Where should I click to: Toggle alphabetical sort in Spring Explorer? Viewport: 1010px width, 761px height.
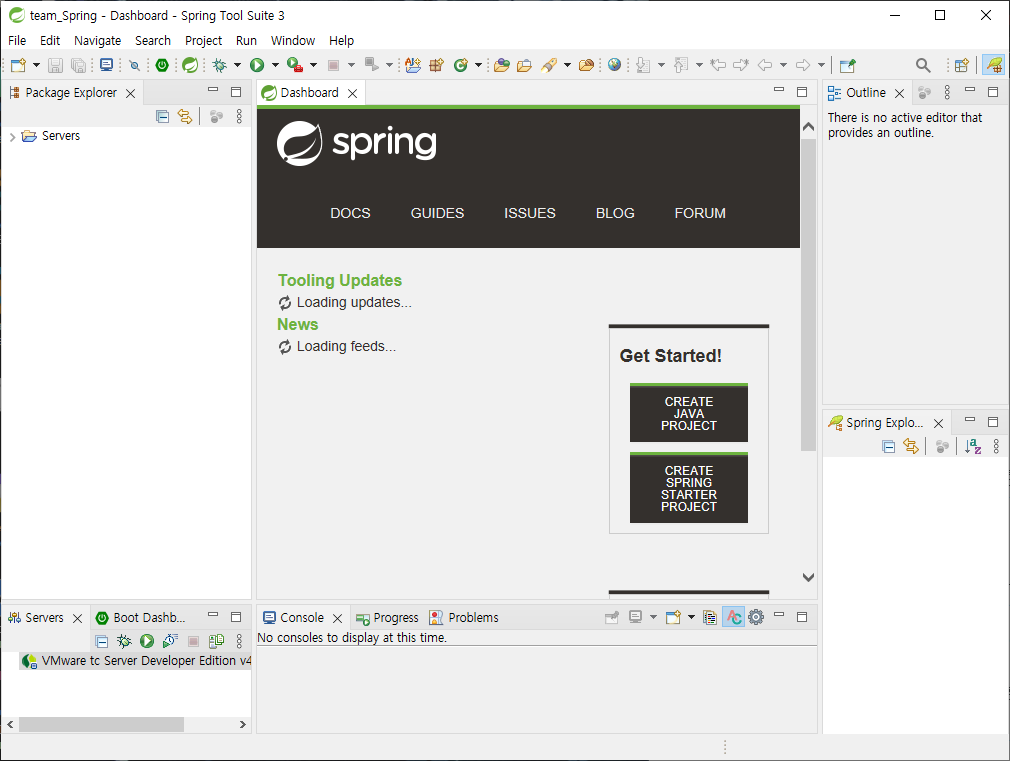click(973, 446)
